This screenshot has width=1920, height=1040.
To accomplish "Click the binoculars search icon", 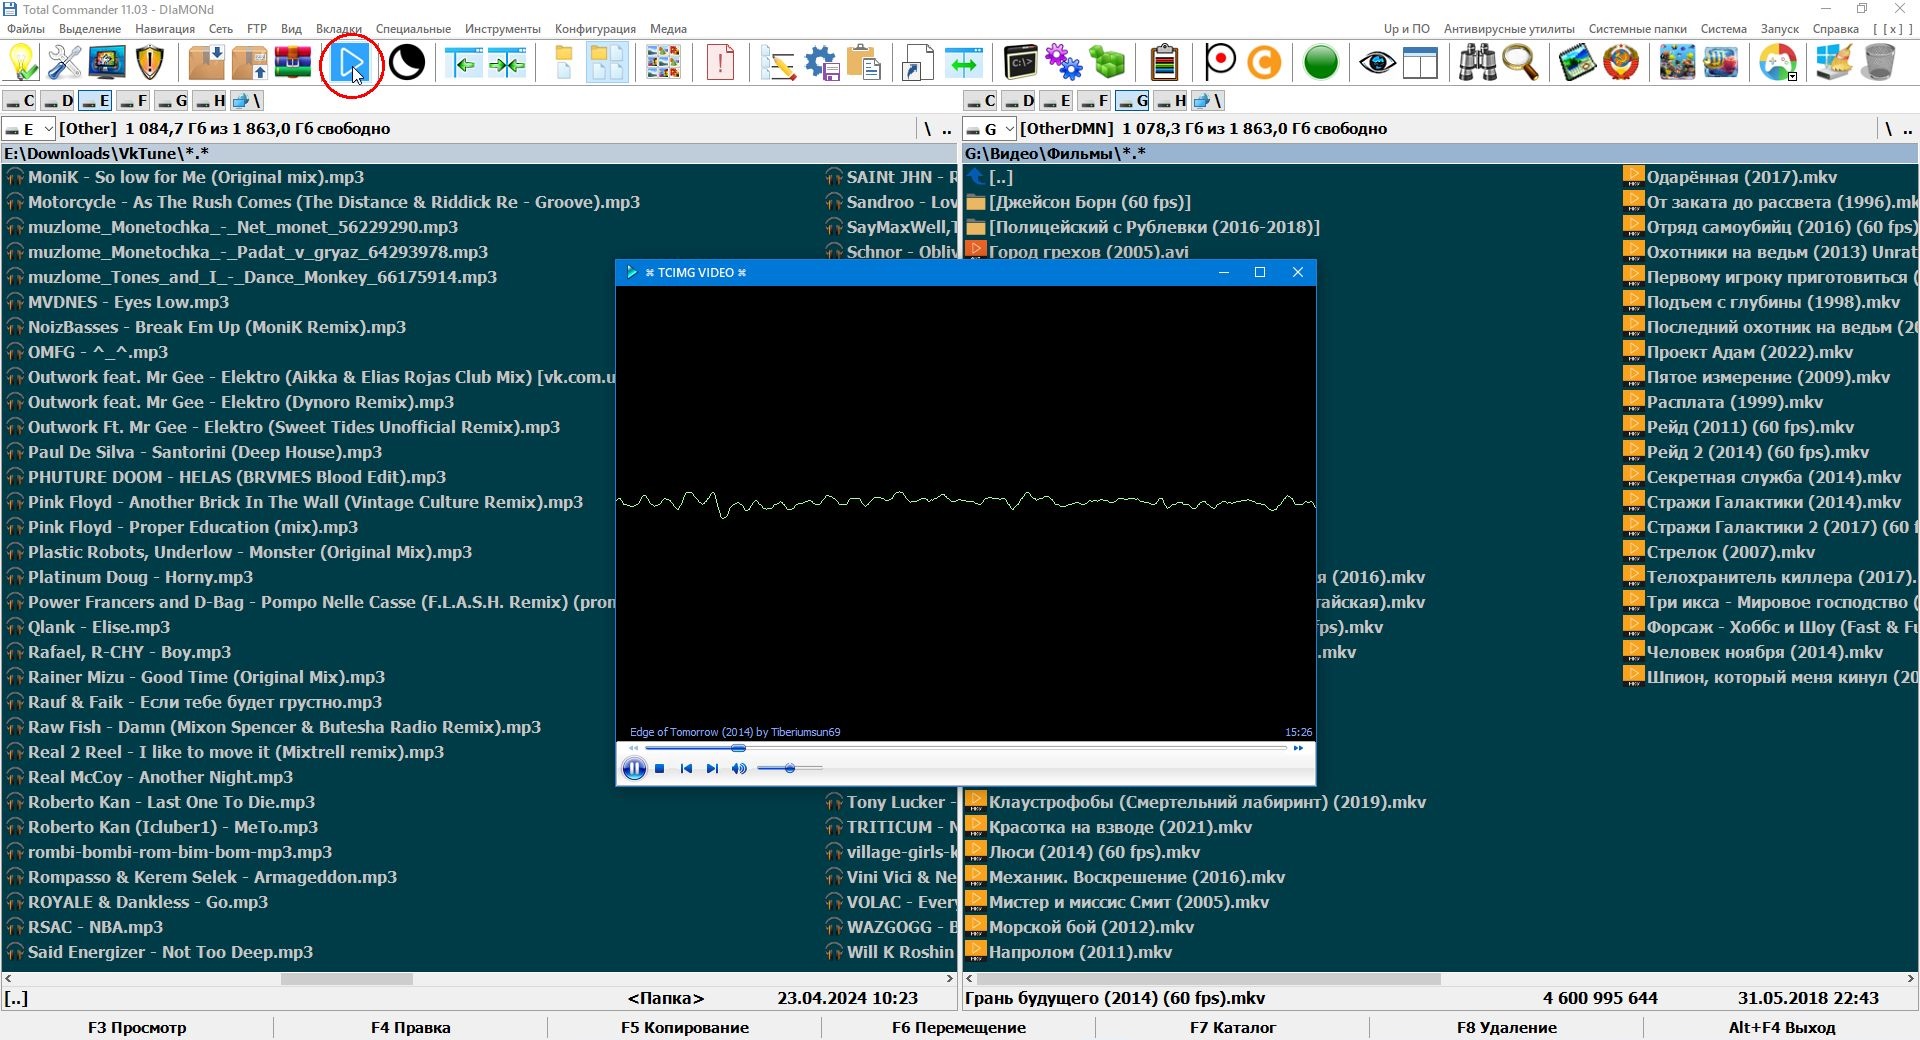I will [x=1476, y=63].
